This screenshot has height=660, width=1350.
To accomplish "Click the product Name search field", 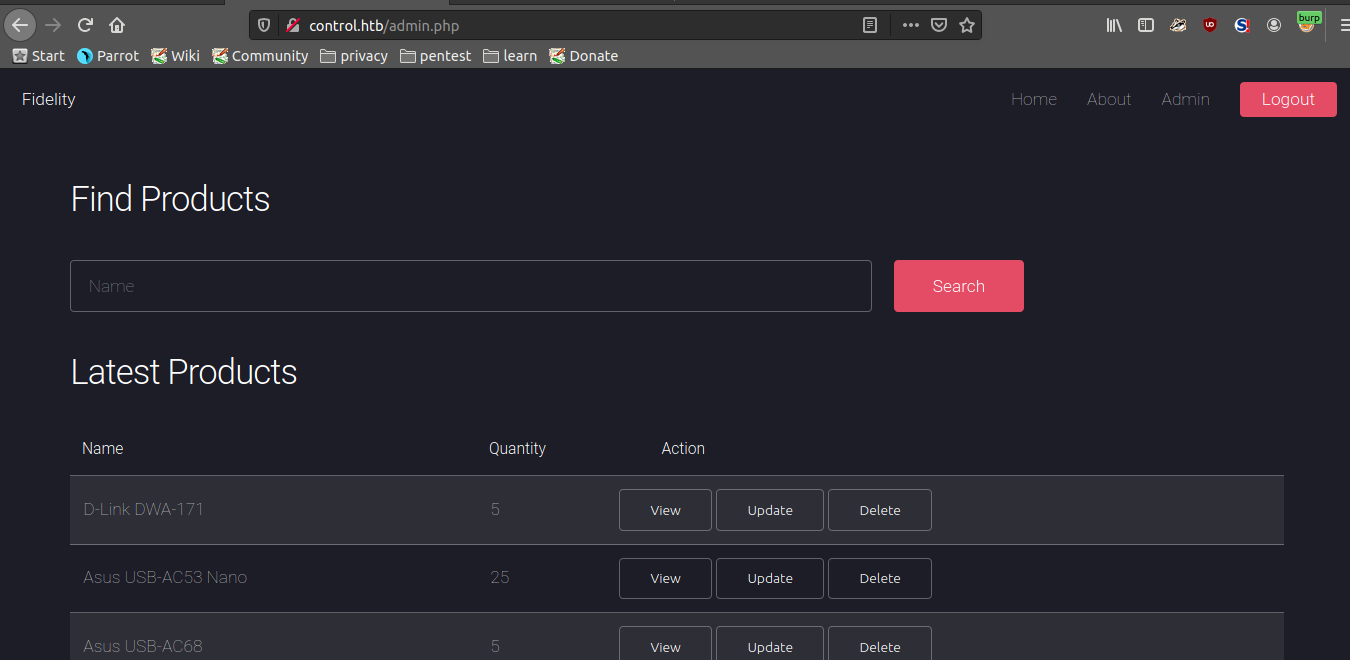I will tap(470, 286).
